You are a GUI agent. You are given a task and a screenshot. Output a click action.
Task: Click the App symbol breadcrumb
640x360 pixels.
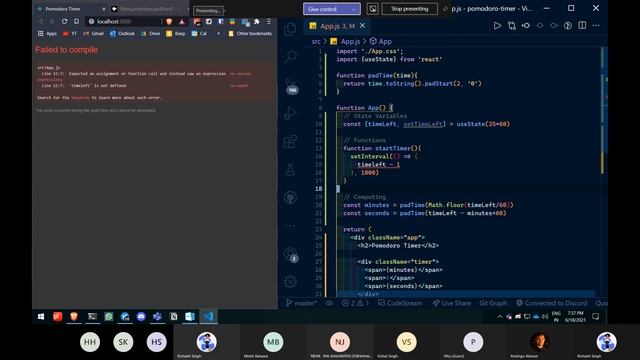click(x=381, y=41)
